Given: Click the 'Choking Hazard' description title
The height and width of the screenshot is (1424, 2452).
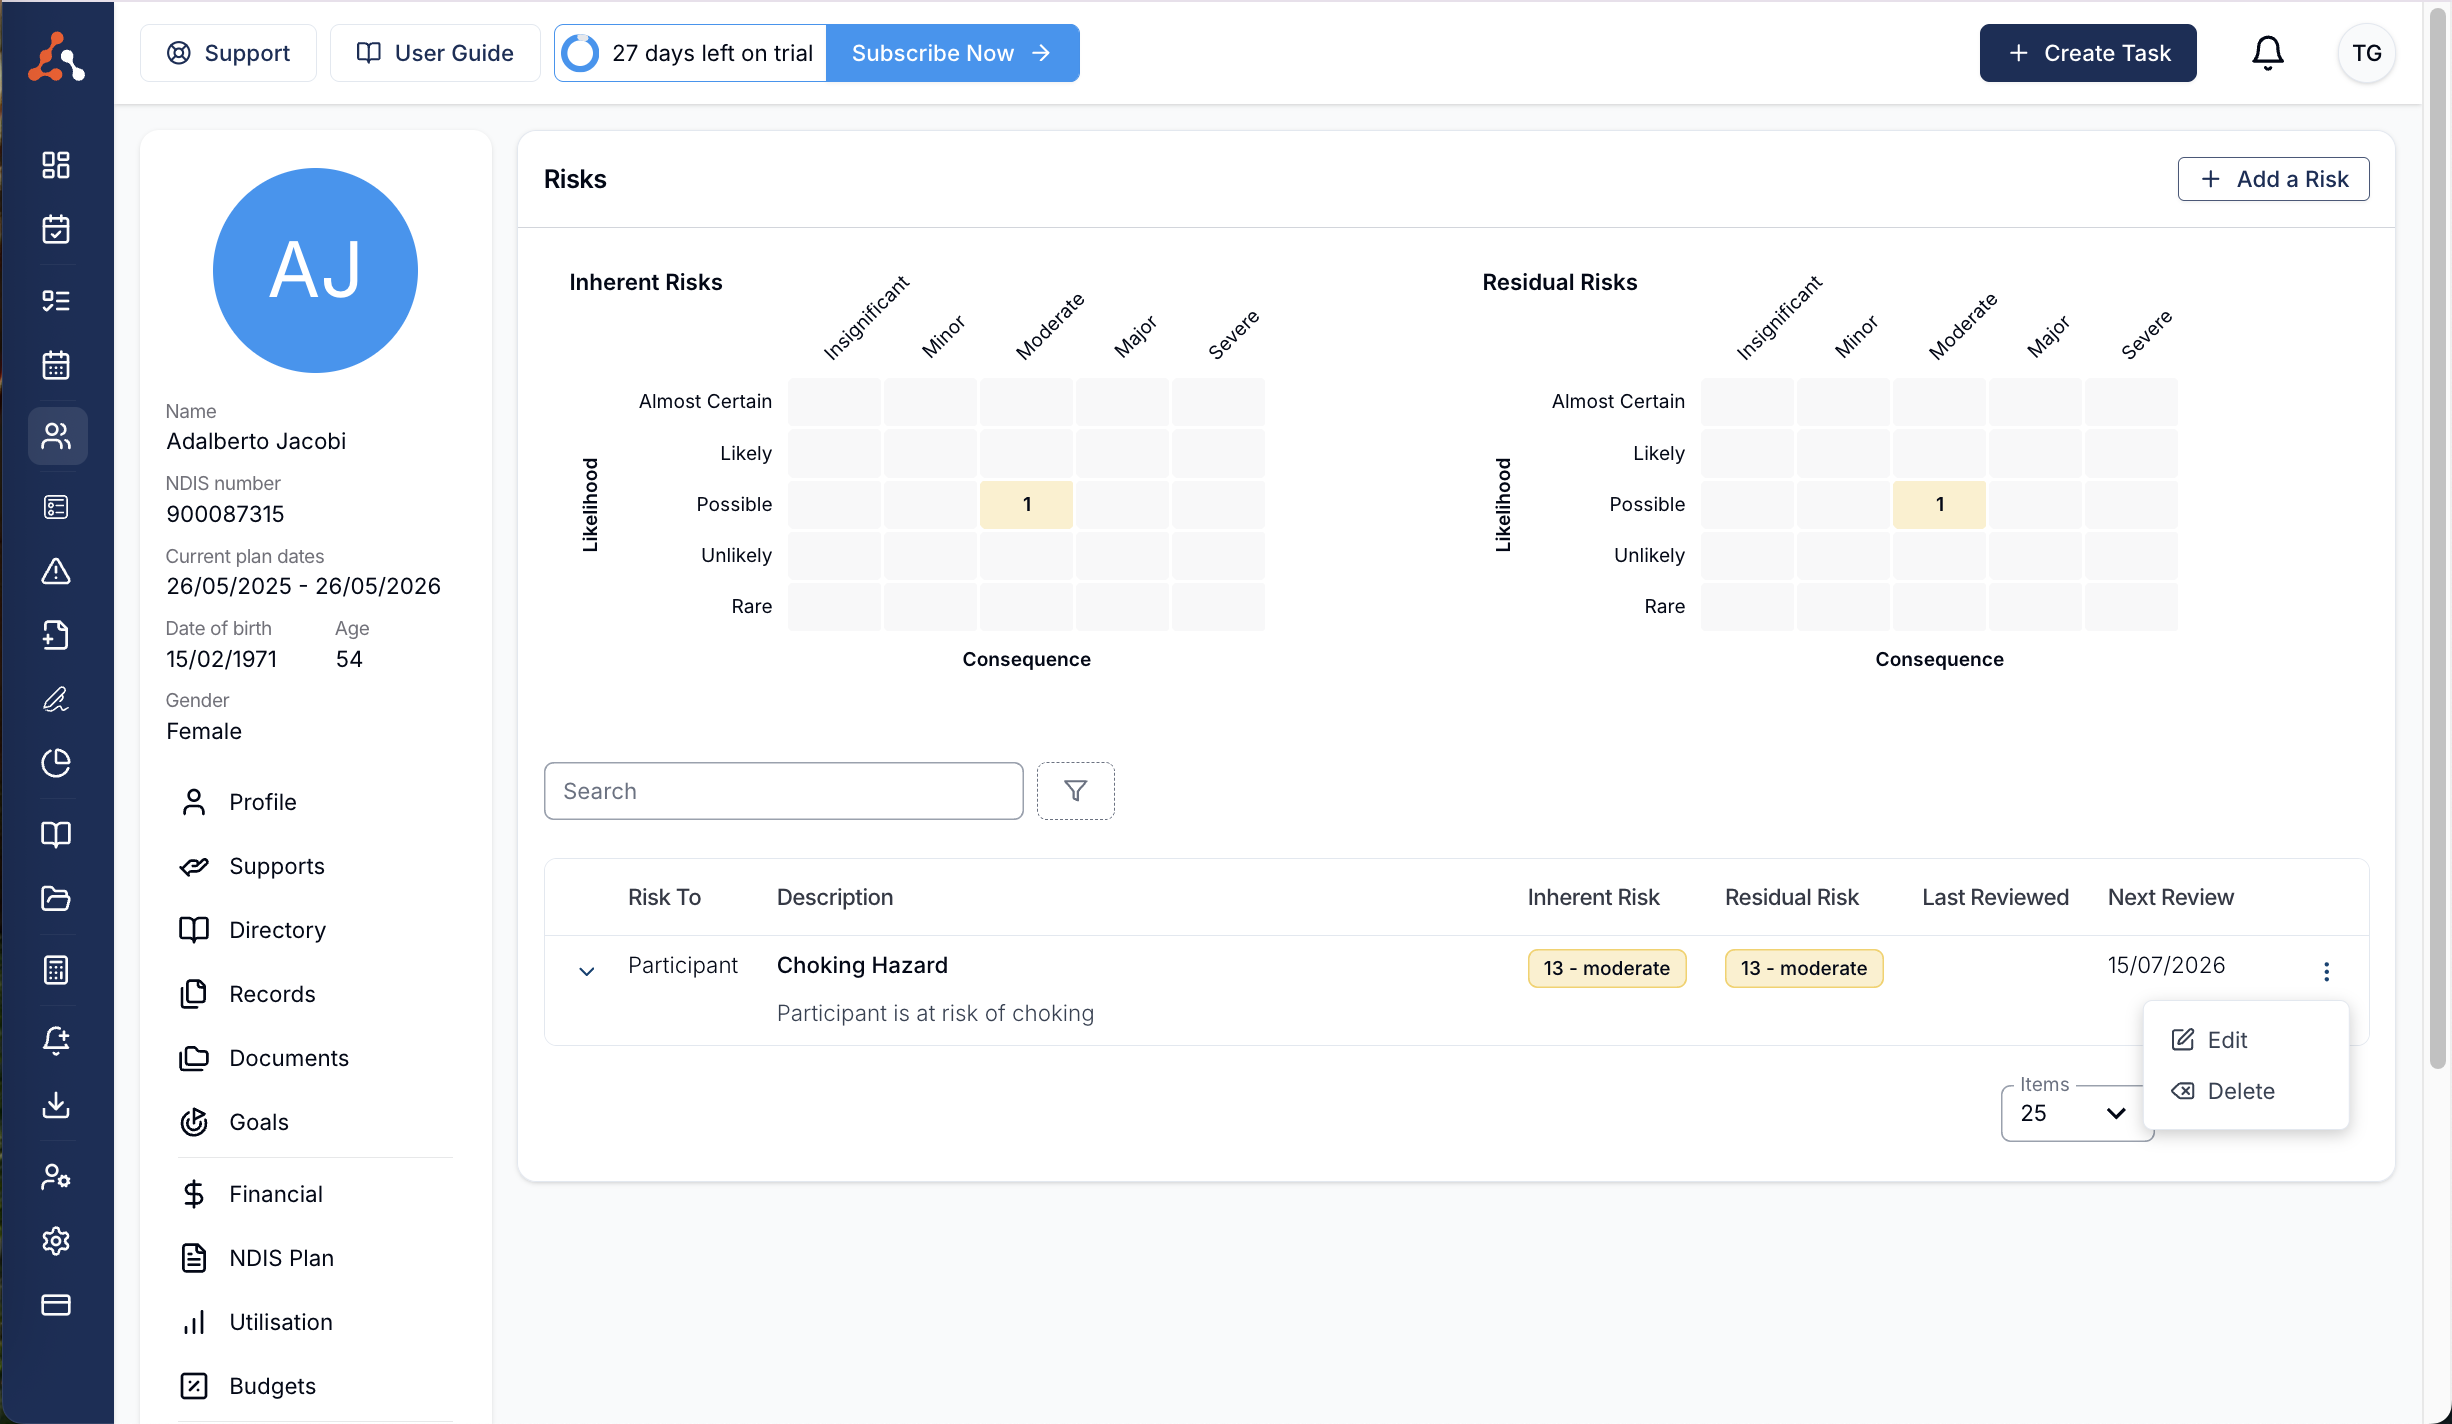Looking at the screenshot, I should tap(862, 965).
